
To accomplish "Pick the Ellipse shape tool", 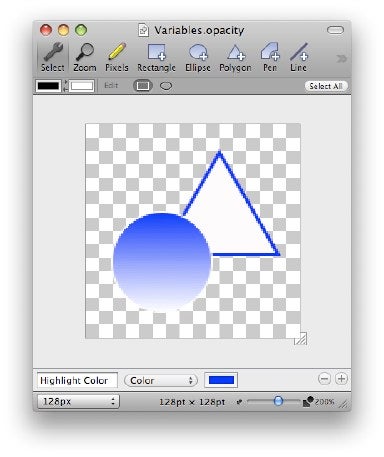I will [x=198, y=57].
